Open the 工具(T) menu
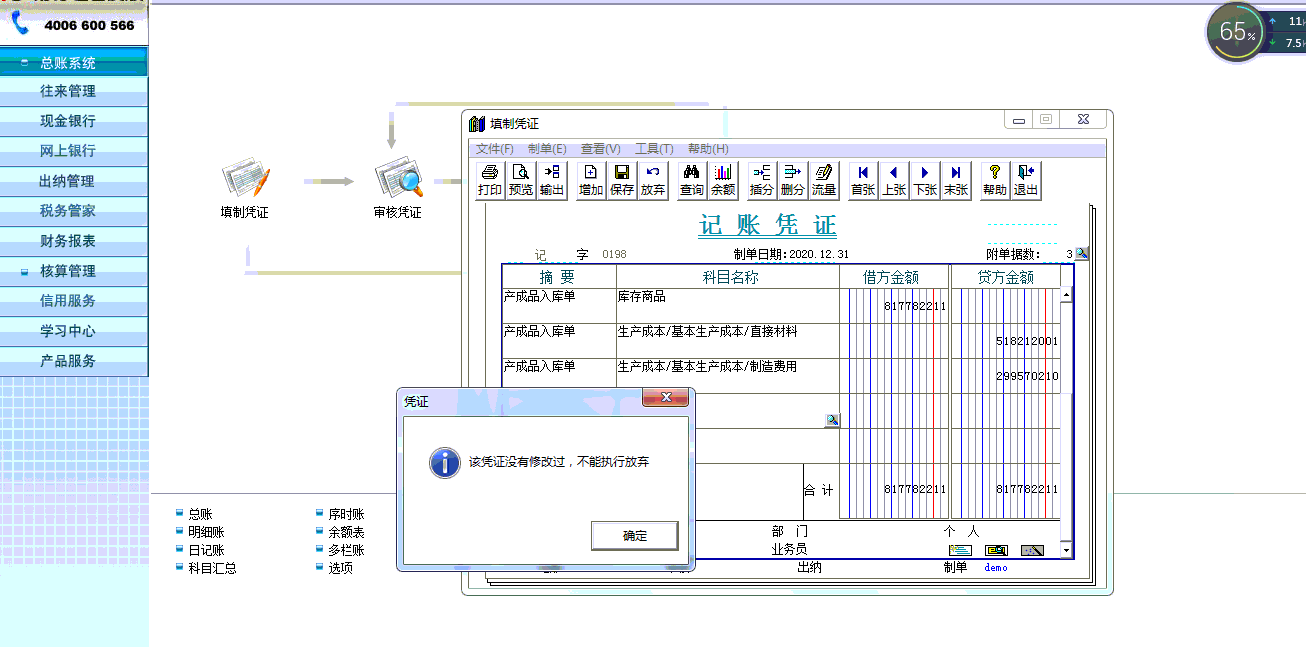 [655, 149]
